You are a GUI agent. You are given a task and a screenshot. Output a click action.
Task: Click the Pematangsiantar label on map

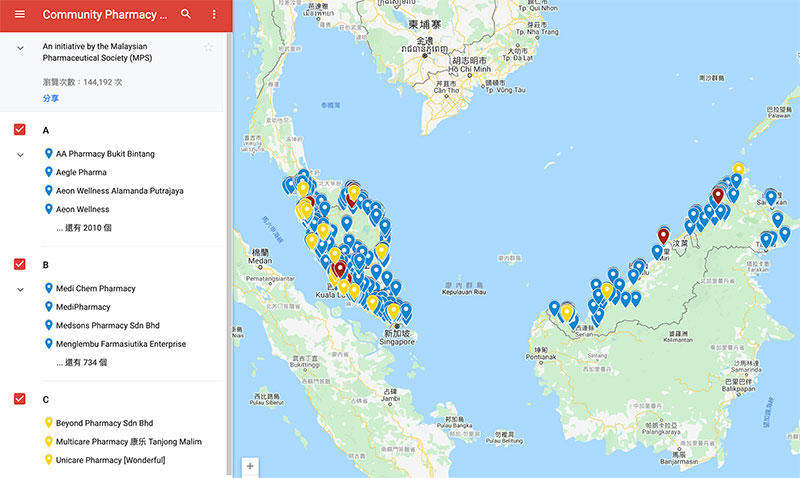pos(270,279)
